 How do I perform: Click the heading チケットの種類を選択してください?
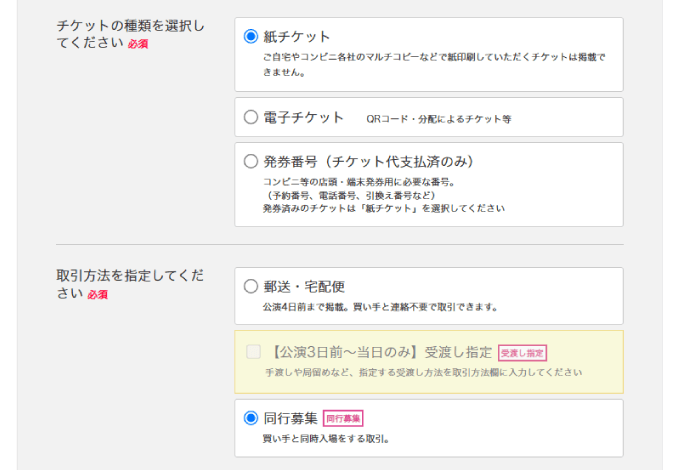pyautogui.click(x=130, y=34)
